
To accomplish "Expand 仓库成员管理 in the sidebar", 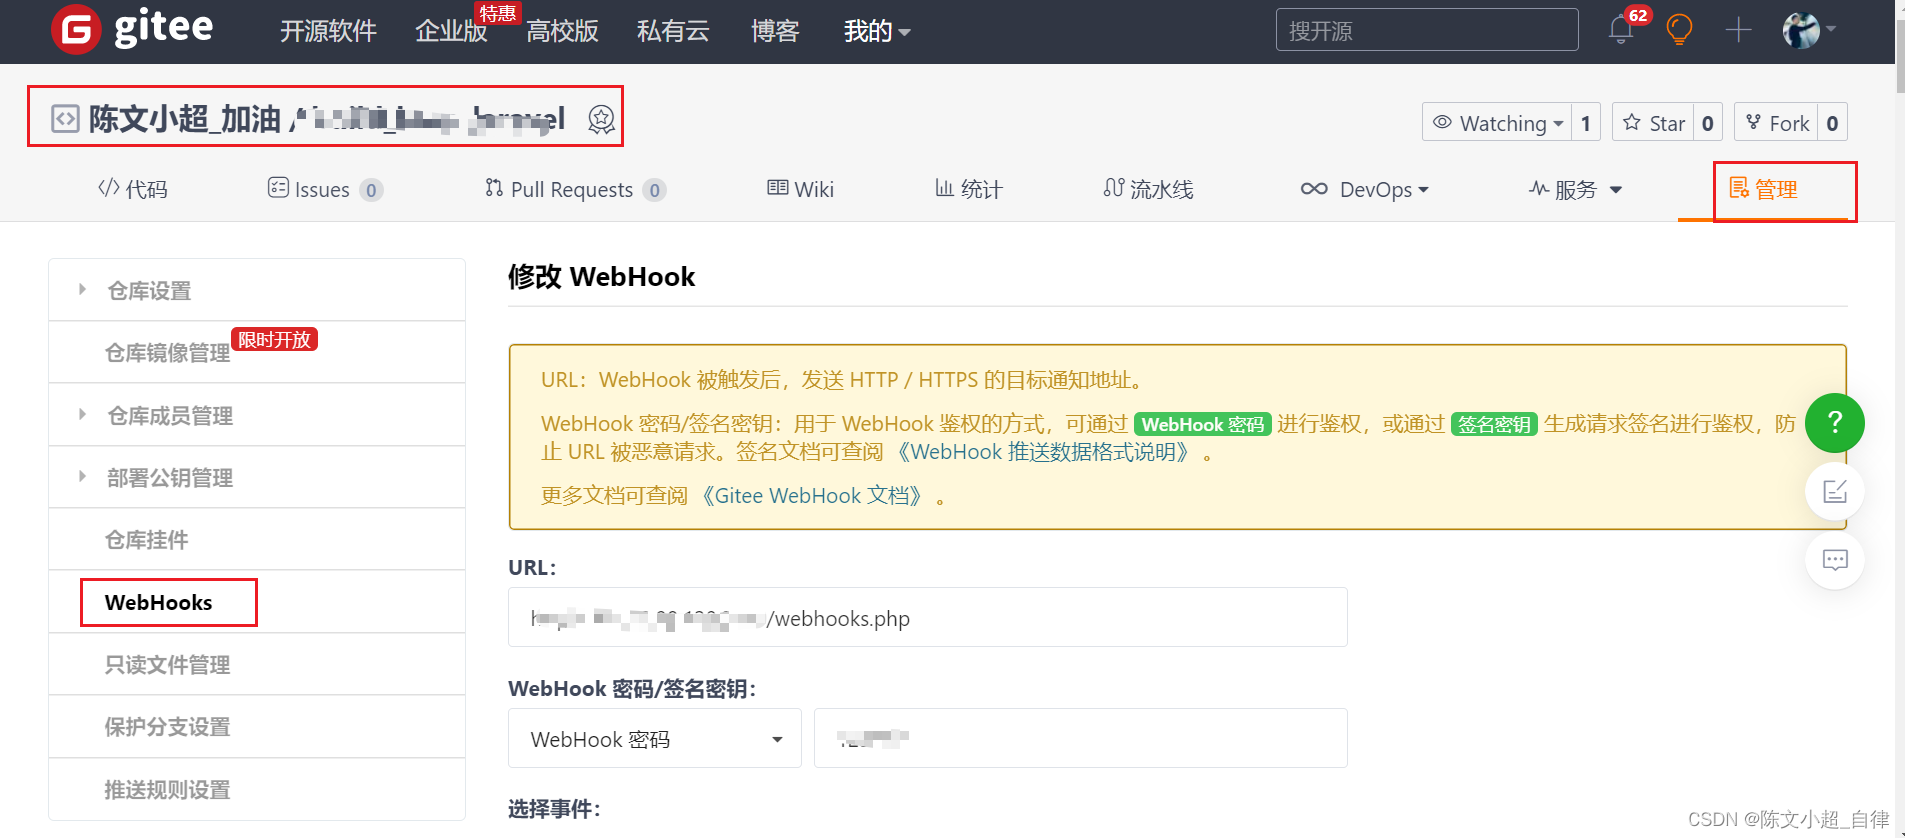I will coord(257,415).
